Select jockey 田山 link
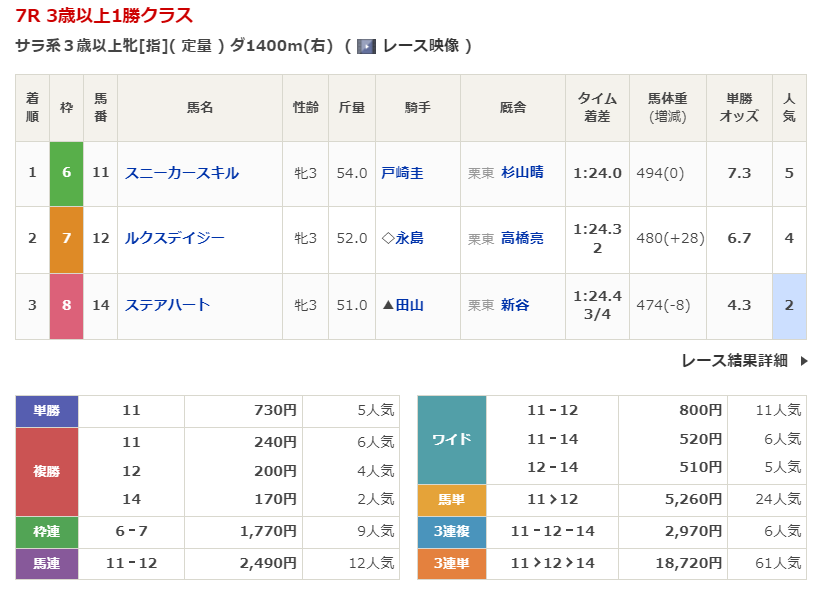Viewport: 823px width, 591px height. pos(409,305)
